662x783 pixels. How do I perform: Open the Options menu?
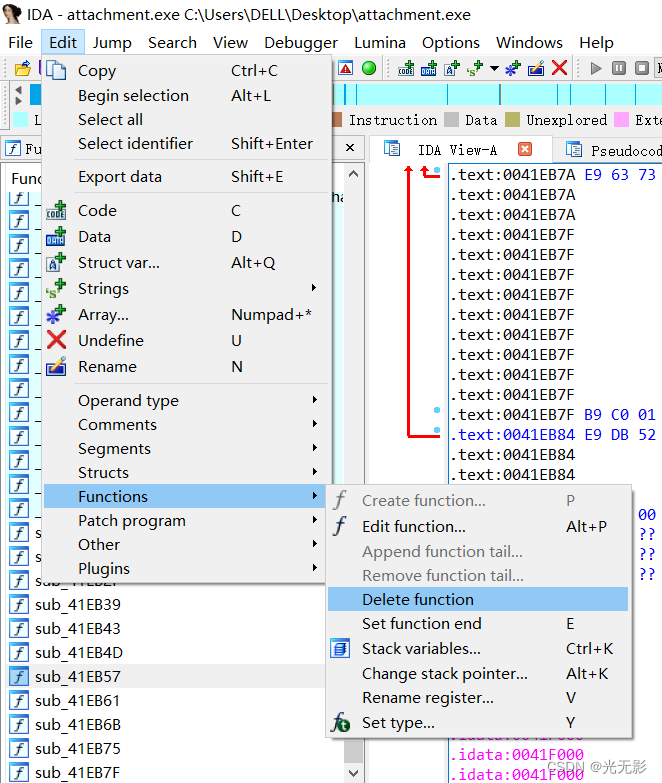pyautogui.click(x=451, y=42)
